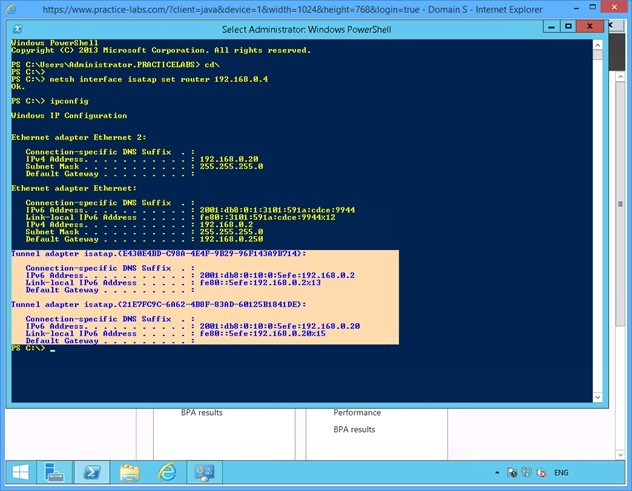Viewport: 632px width, 491px height.
Task: Click the ipconfig command text
Action: (x=69, y=101)
